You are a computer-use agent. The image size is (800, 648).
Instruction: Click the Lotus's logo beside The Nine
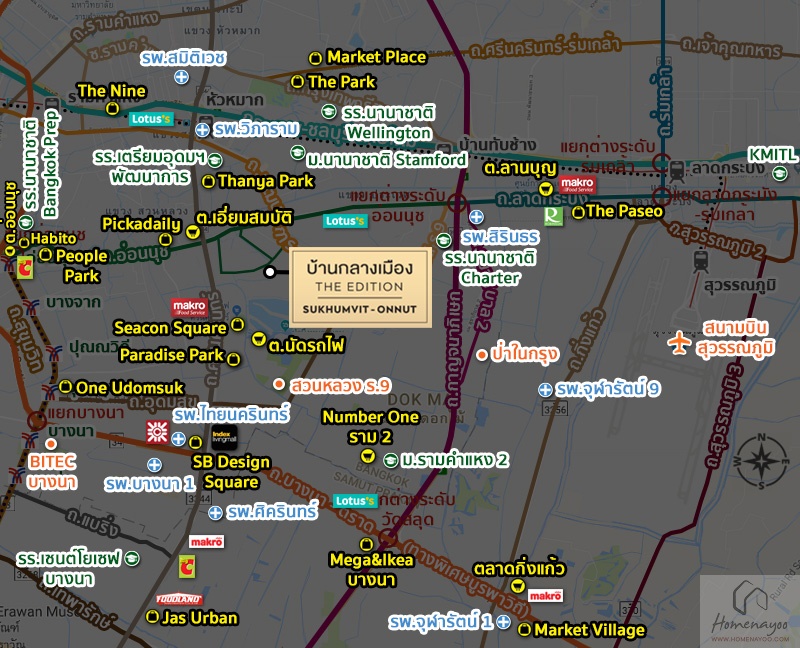pos(152,118)
